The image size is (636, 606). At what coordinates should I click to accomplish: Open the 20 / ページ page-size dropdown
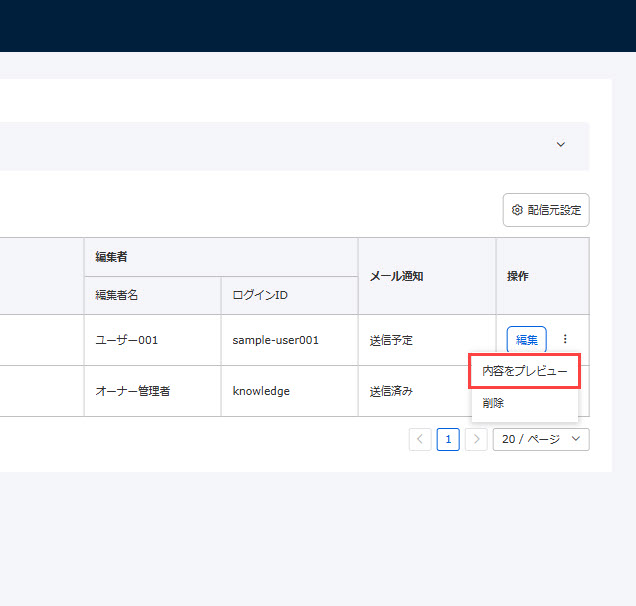(x=540, y=440)
